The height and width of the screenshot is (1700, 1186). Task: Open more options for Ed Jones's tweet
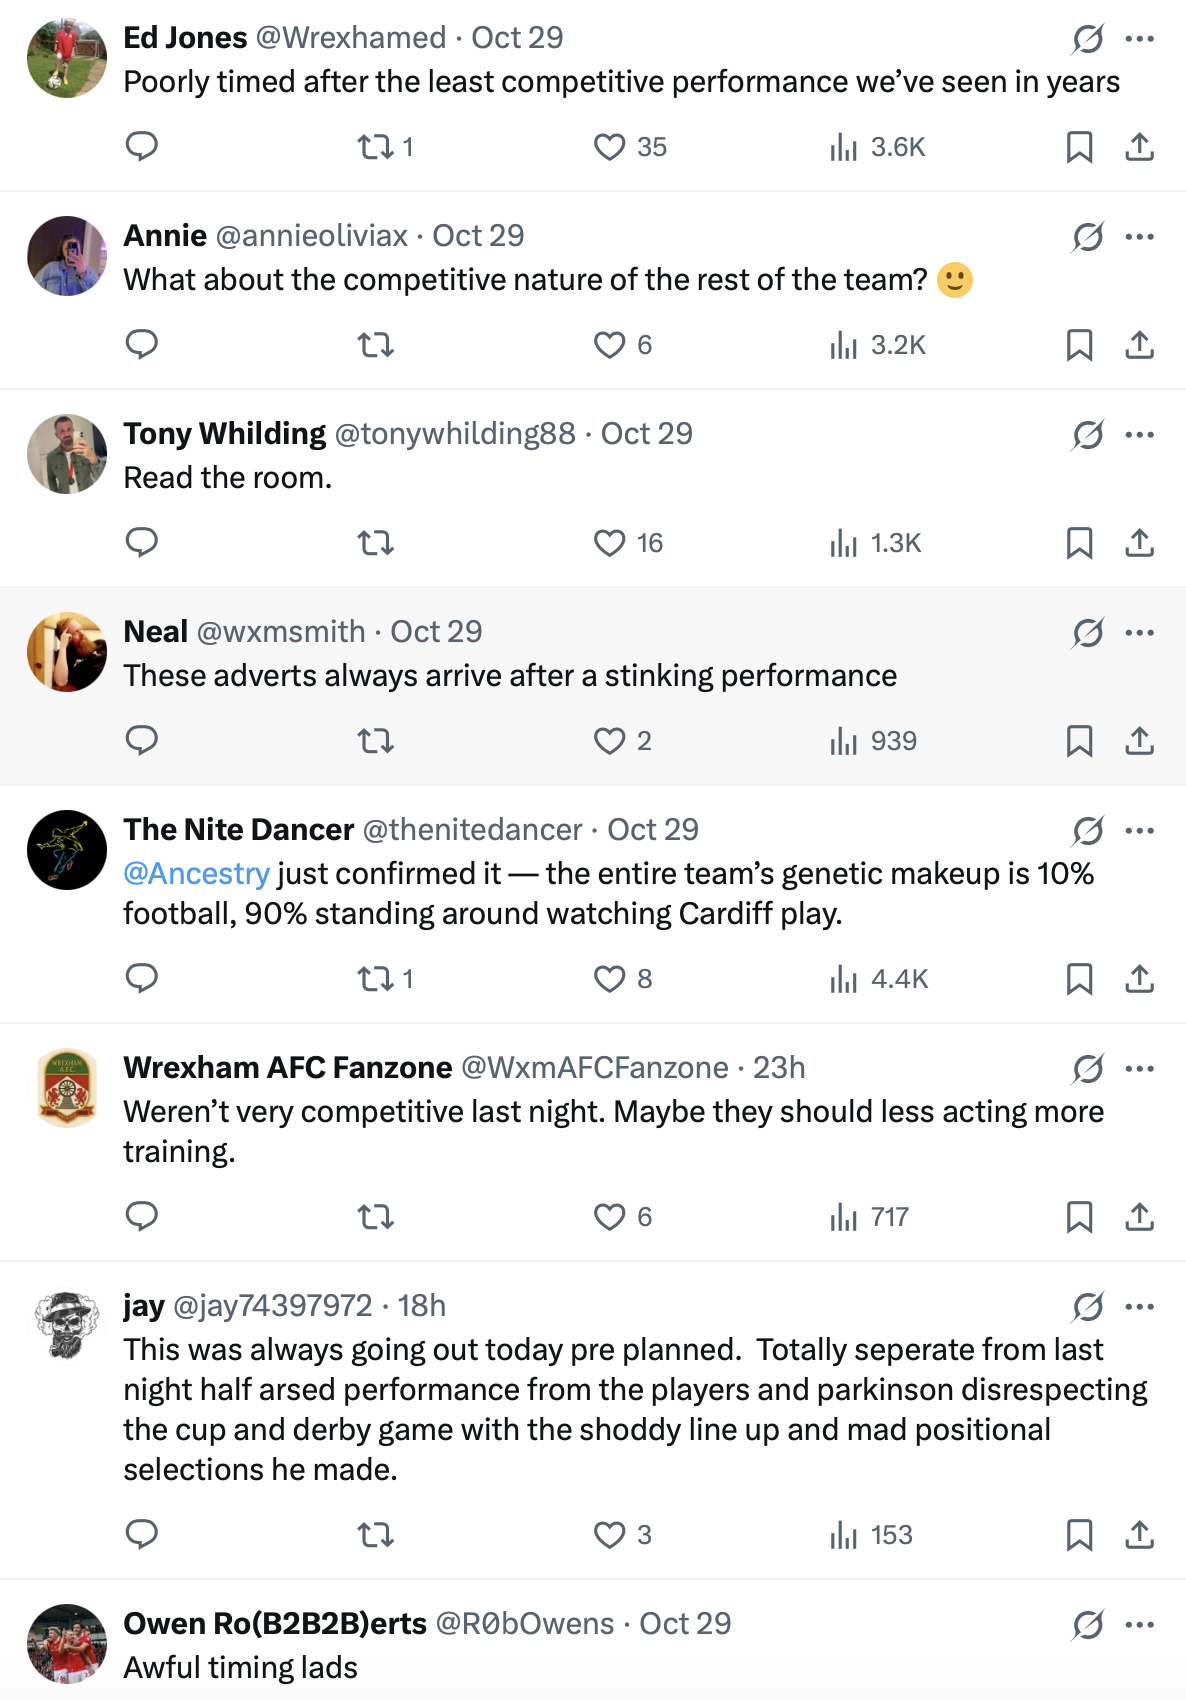click(x=1140, y=39)
